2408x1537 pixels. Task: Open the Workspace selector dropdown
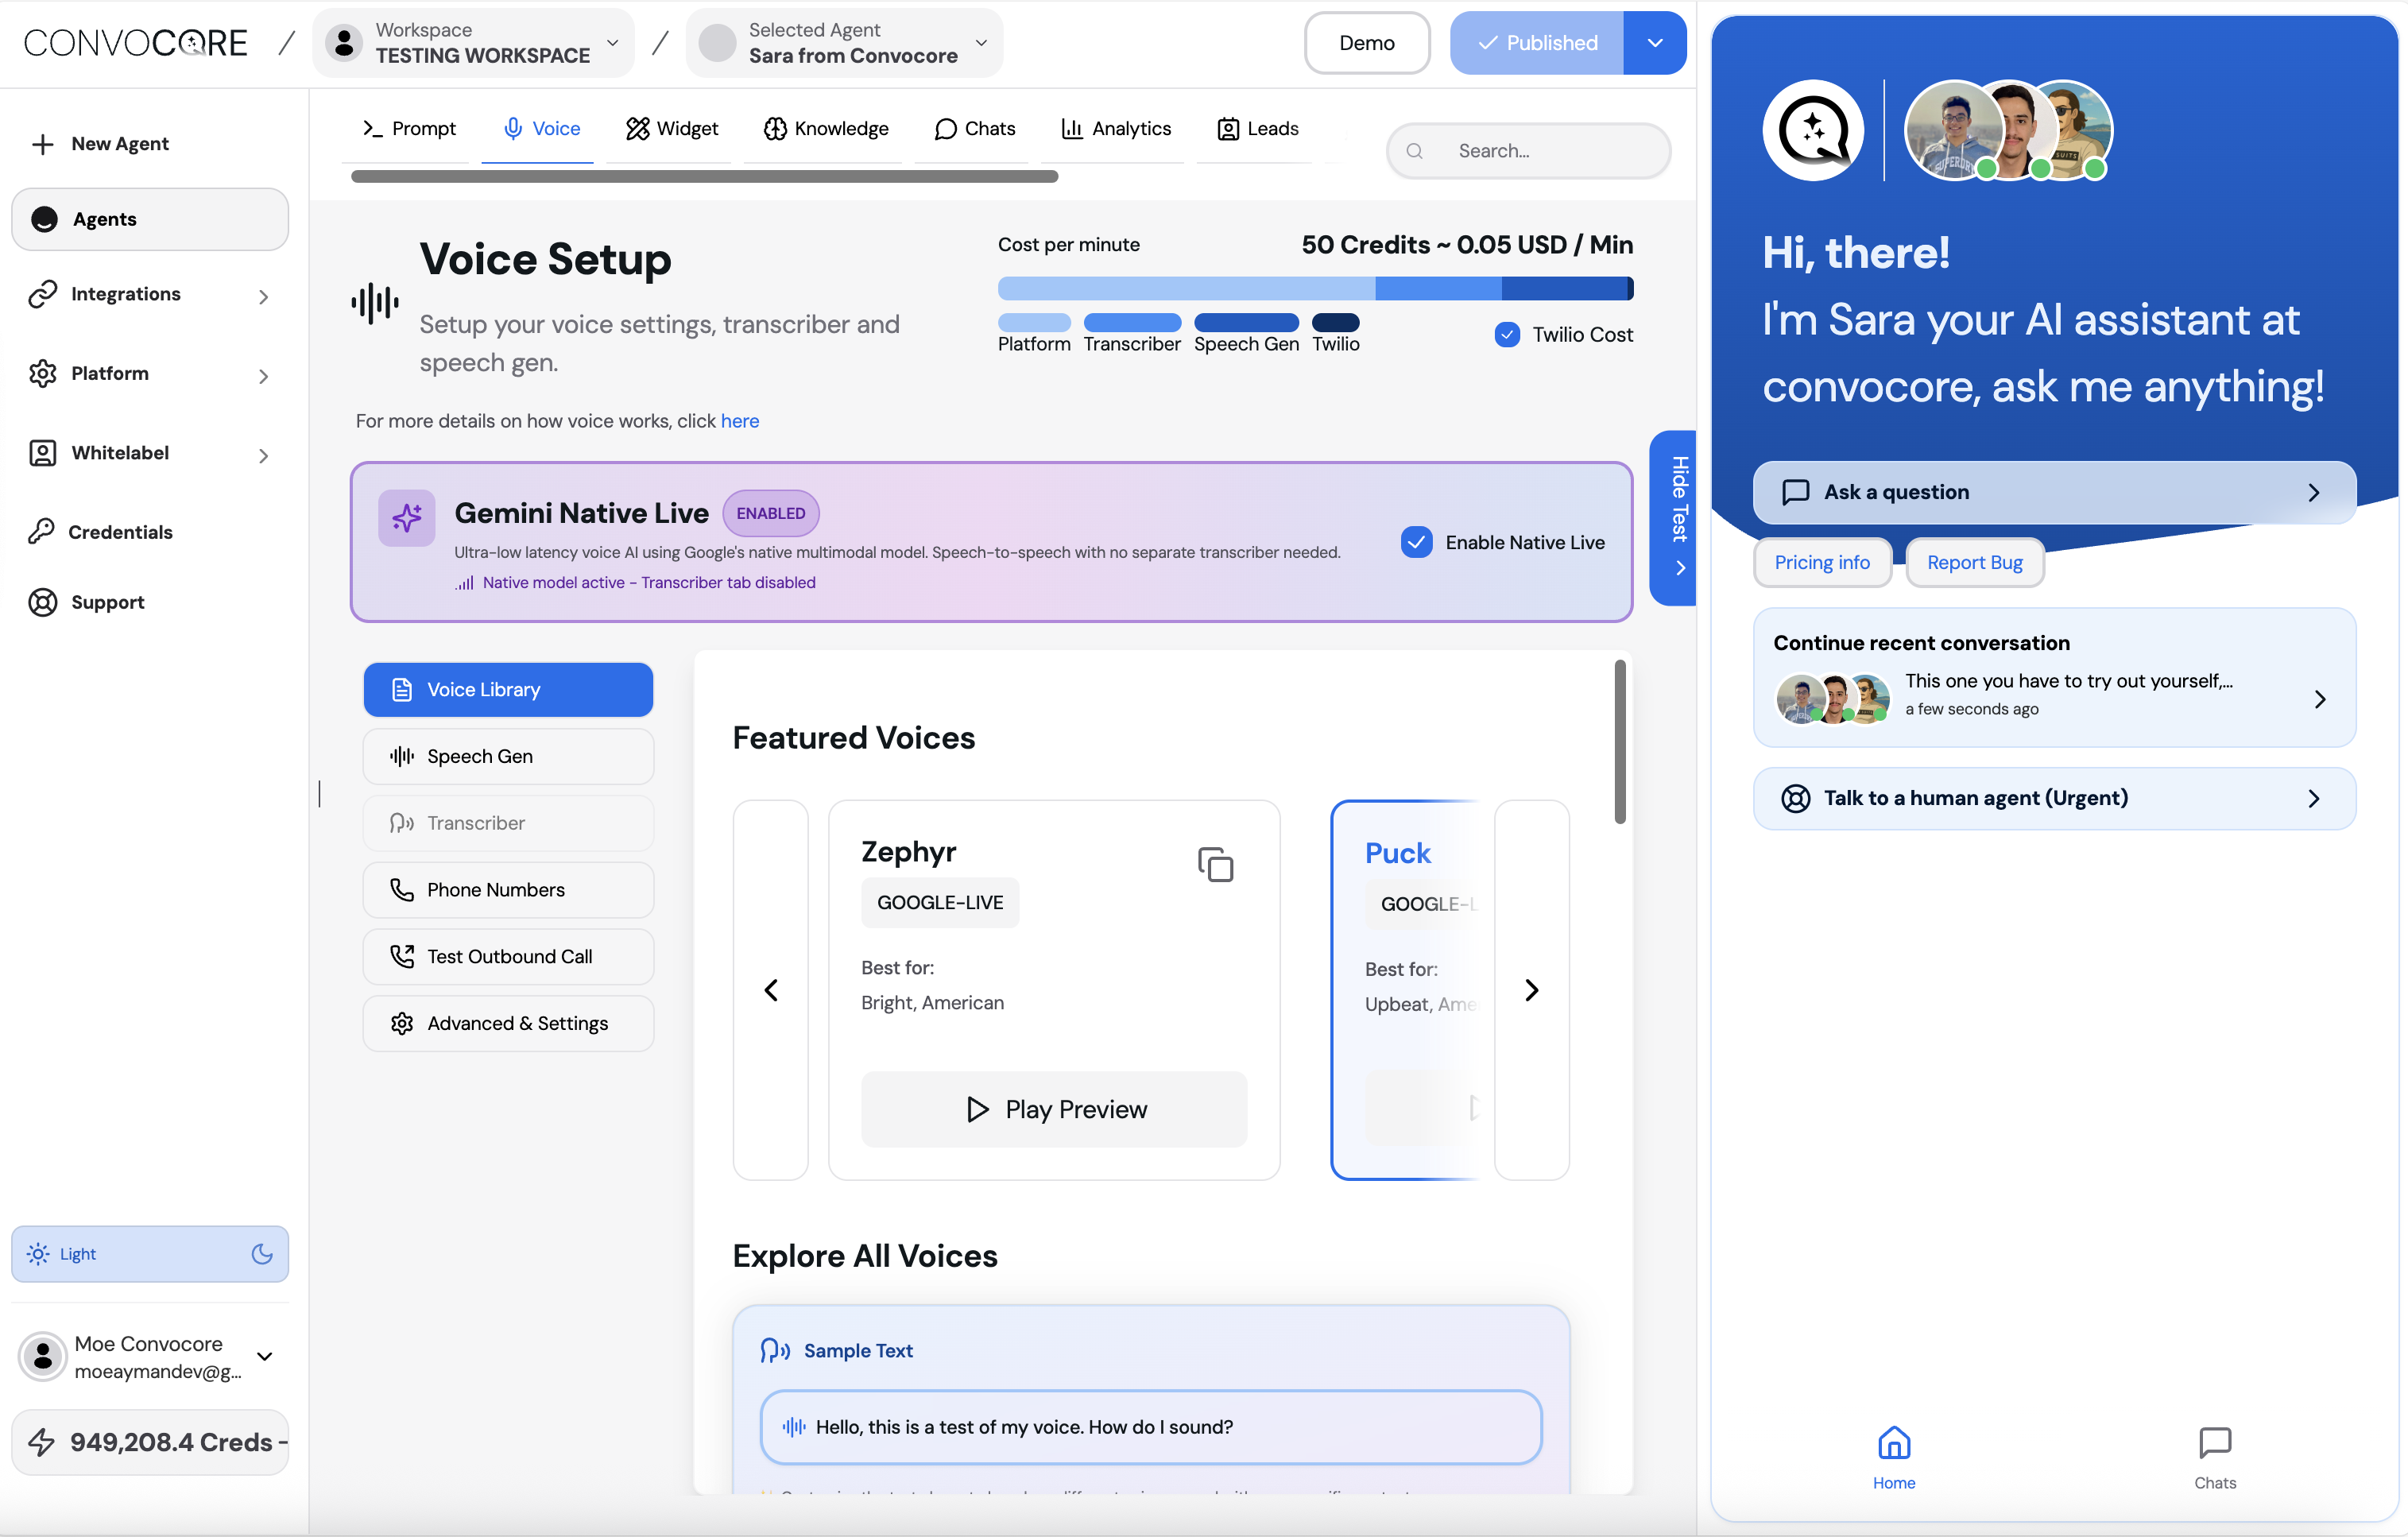click(x=474, y=43)
